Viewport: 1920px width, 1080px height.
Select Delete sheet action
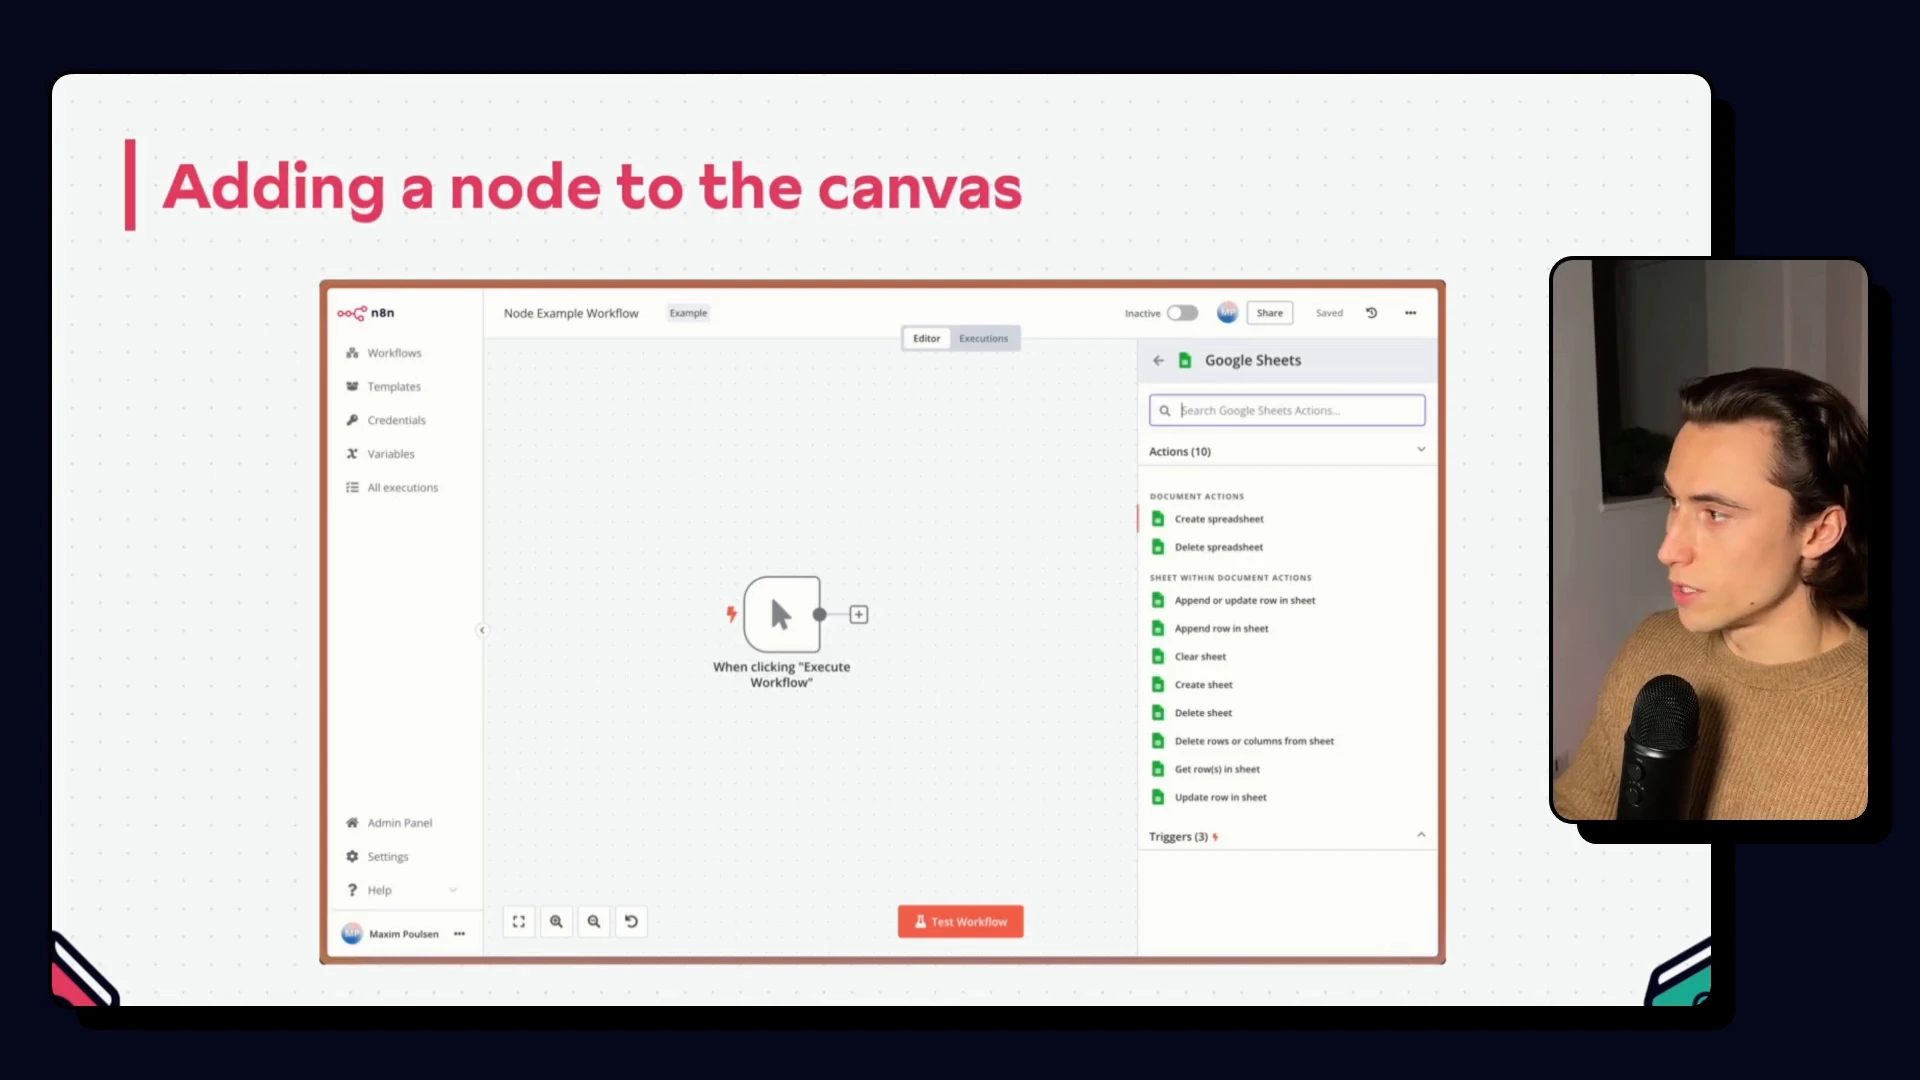click(1203, 713)
